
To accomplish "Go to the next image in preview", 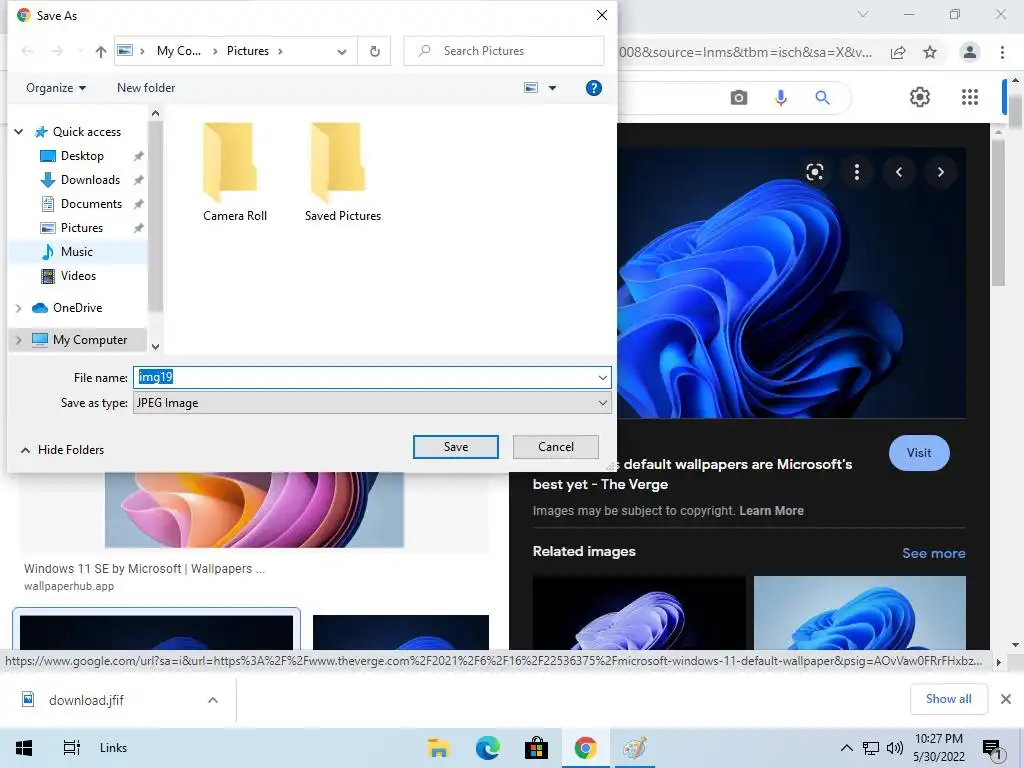I will point(940,172).
